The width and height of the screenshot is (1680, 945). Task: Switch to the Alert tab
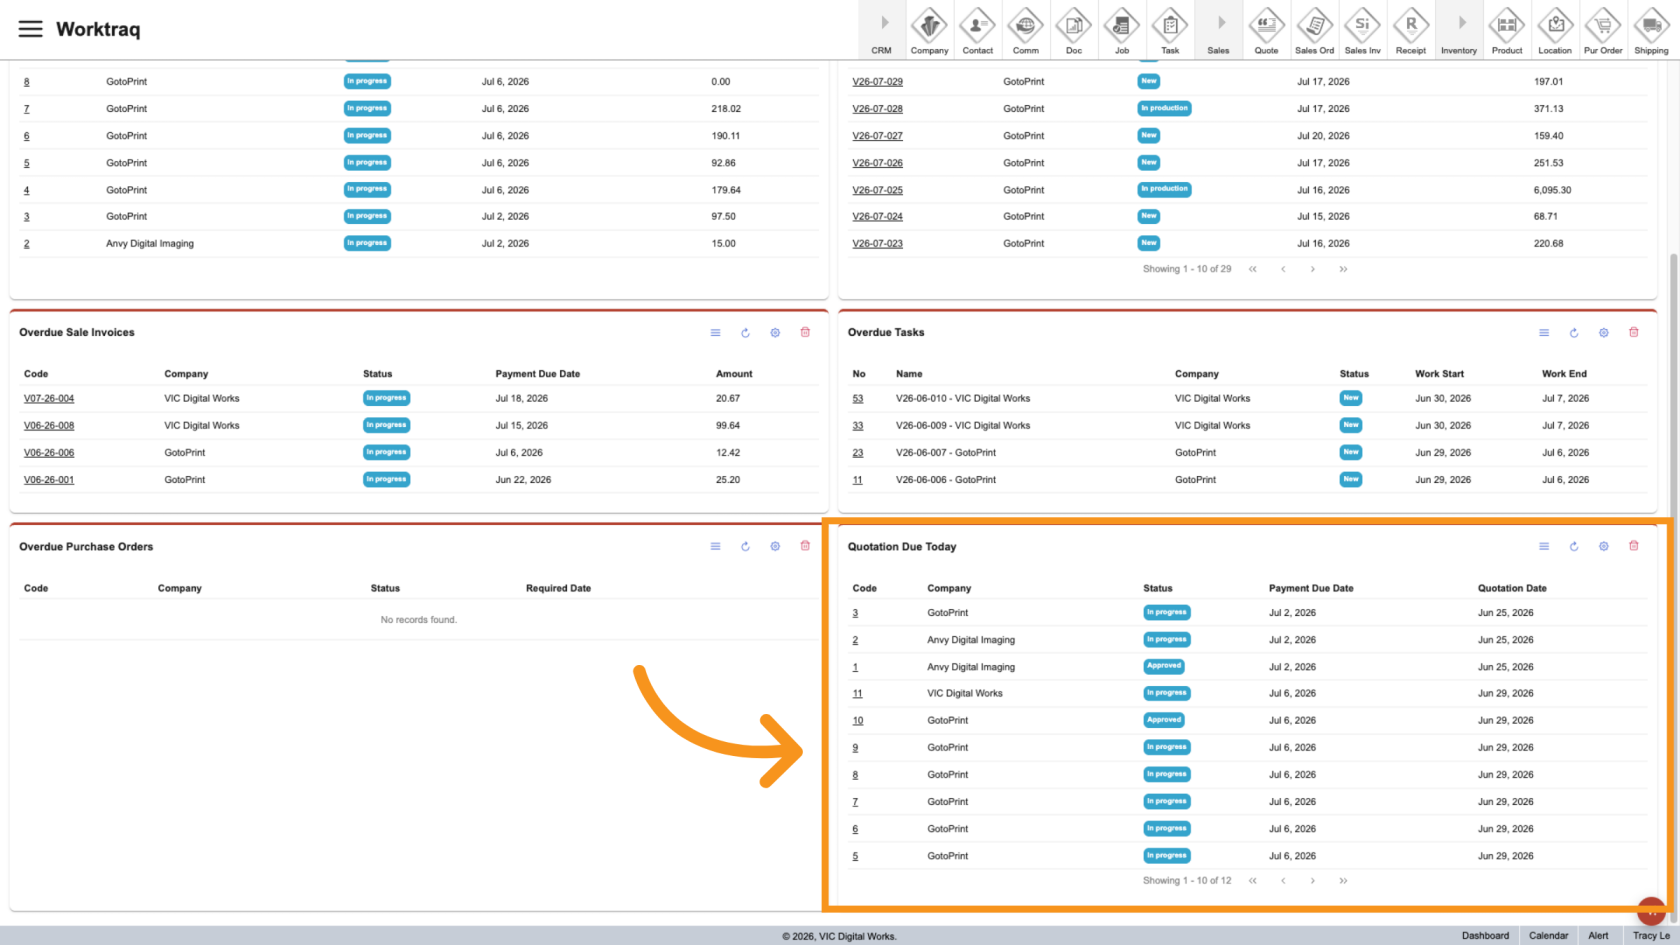click(x=1598, y=936)
